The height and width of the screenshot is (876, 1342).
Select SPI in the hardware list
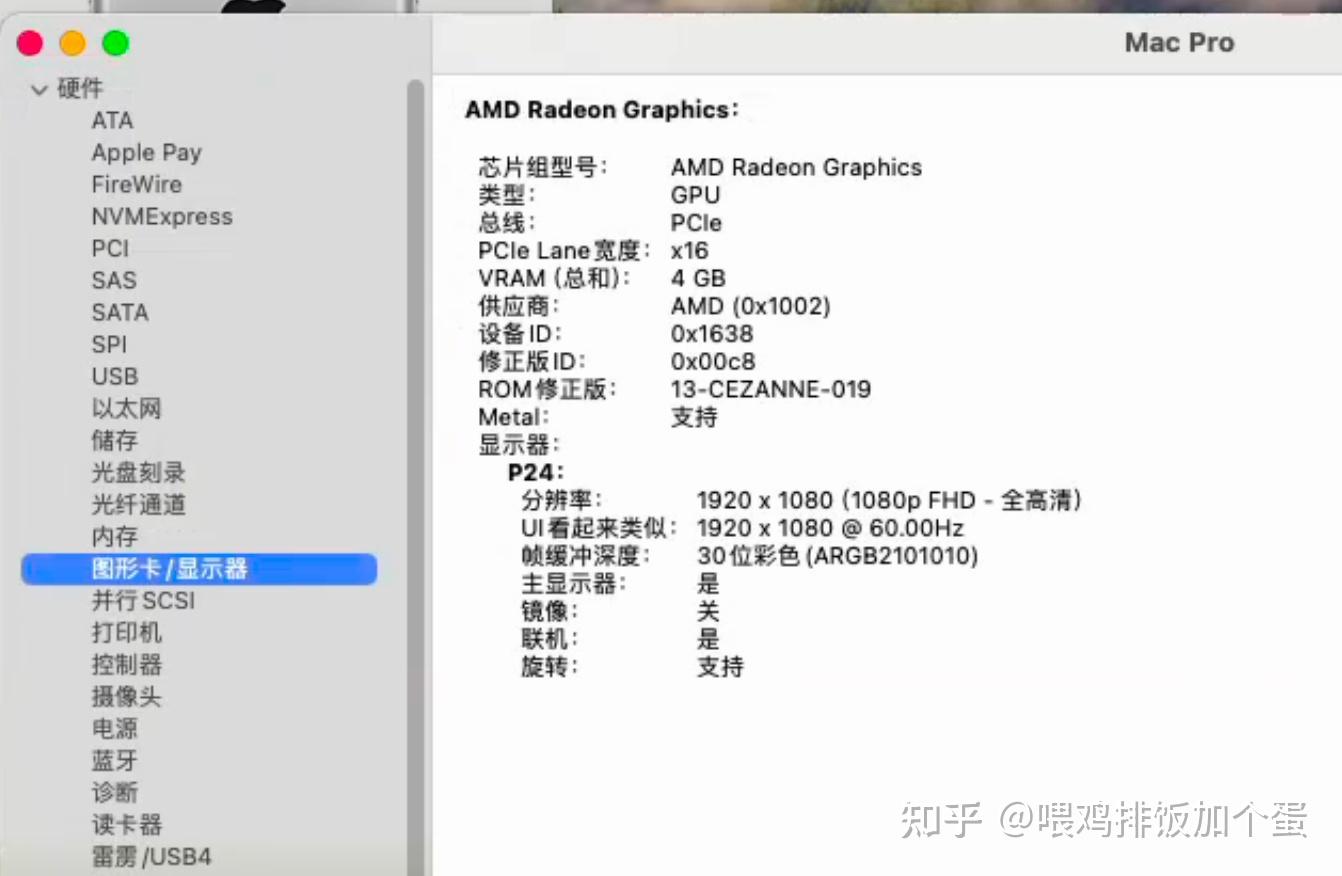(x=109, y=345)
